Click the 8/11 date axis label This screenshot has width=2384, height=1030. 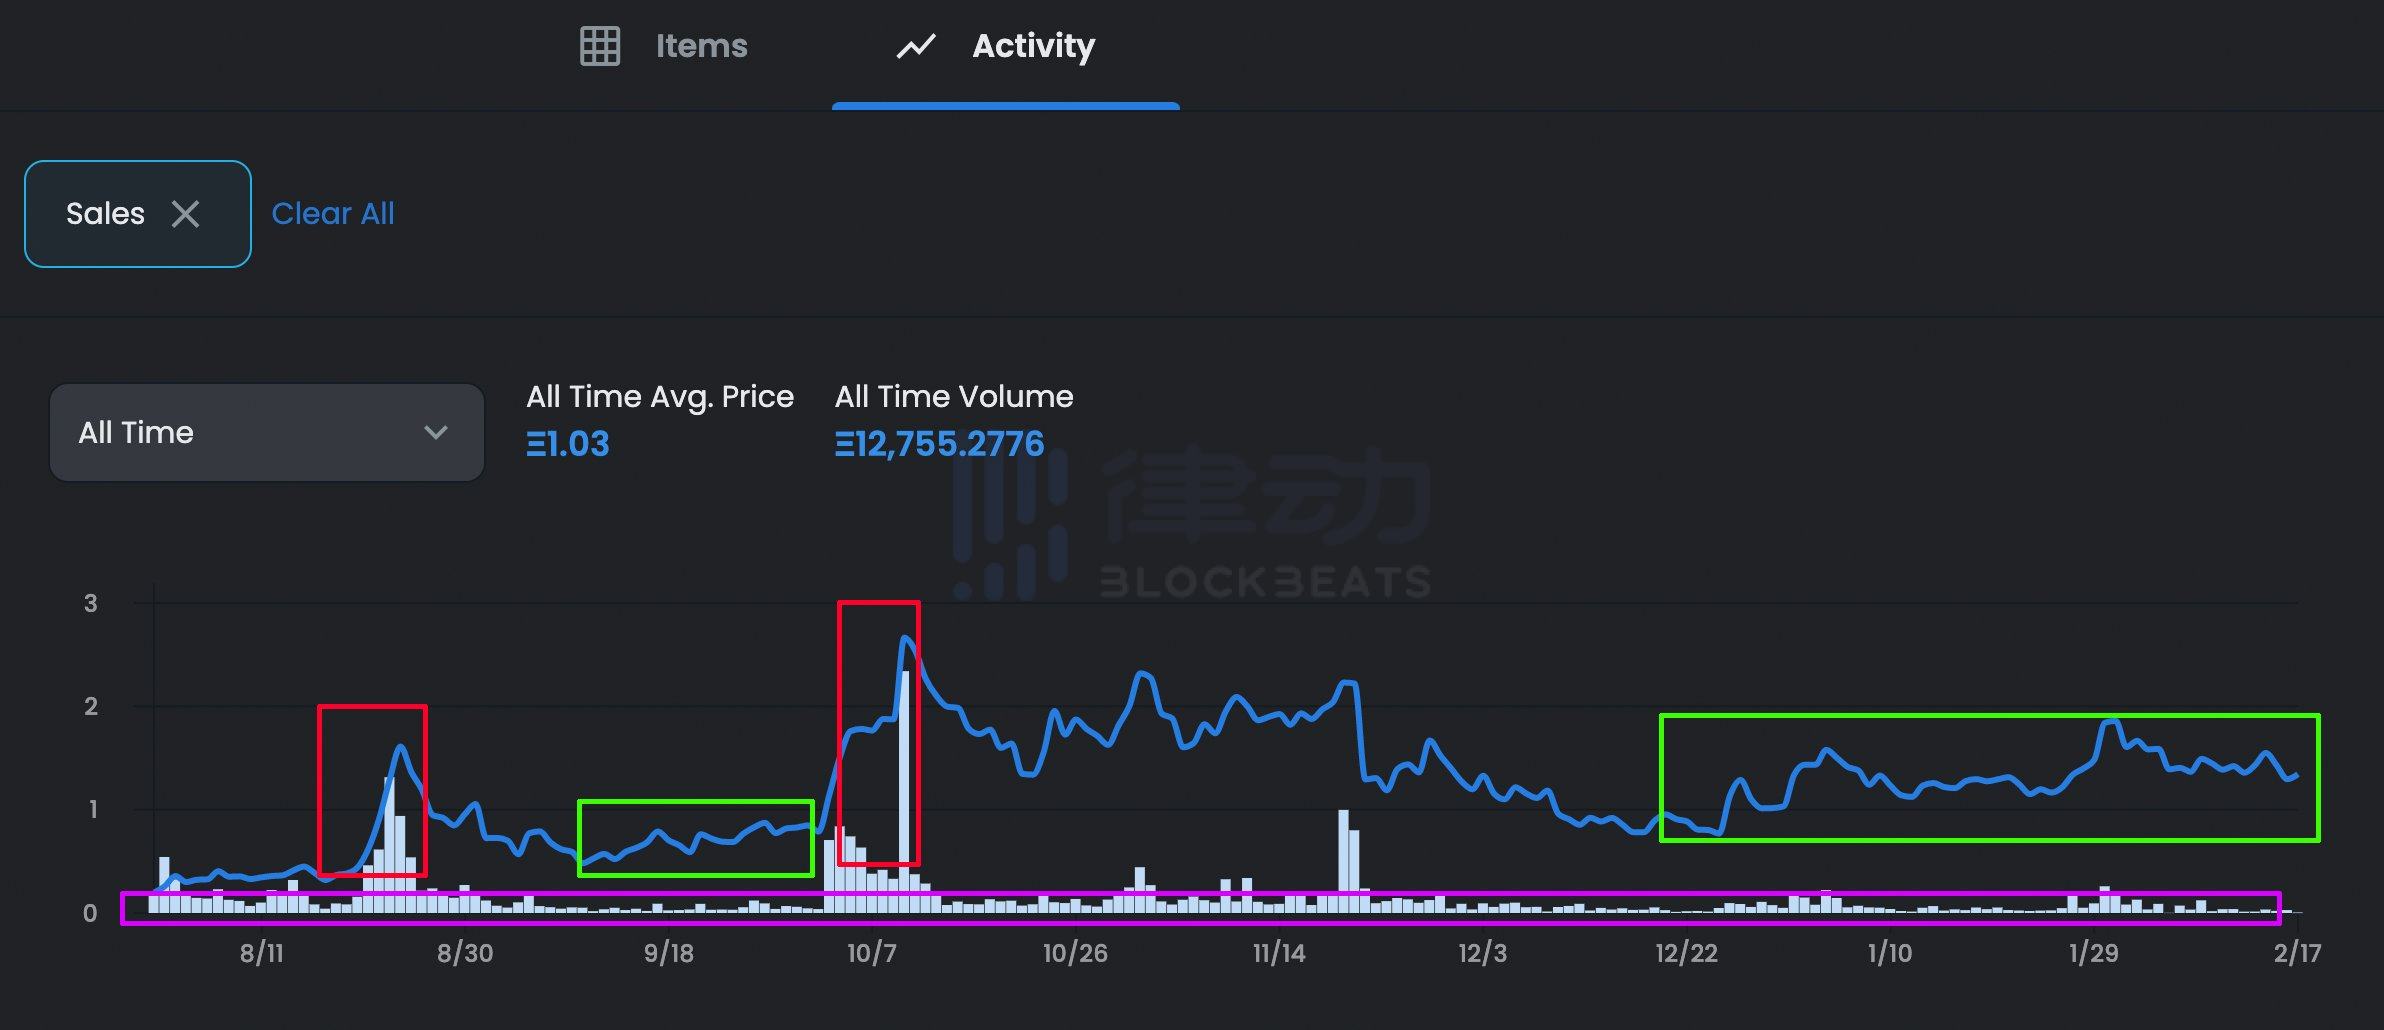point(261,953)
